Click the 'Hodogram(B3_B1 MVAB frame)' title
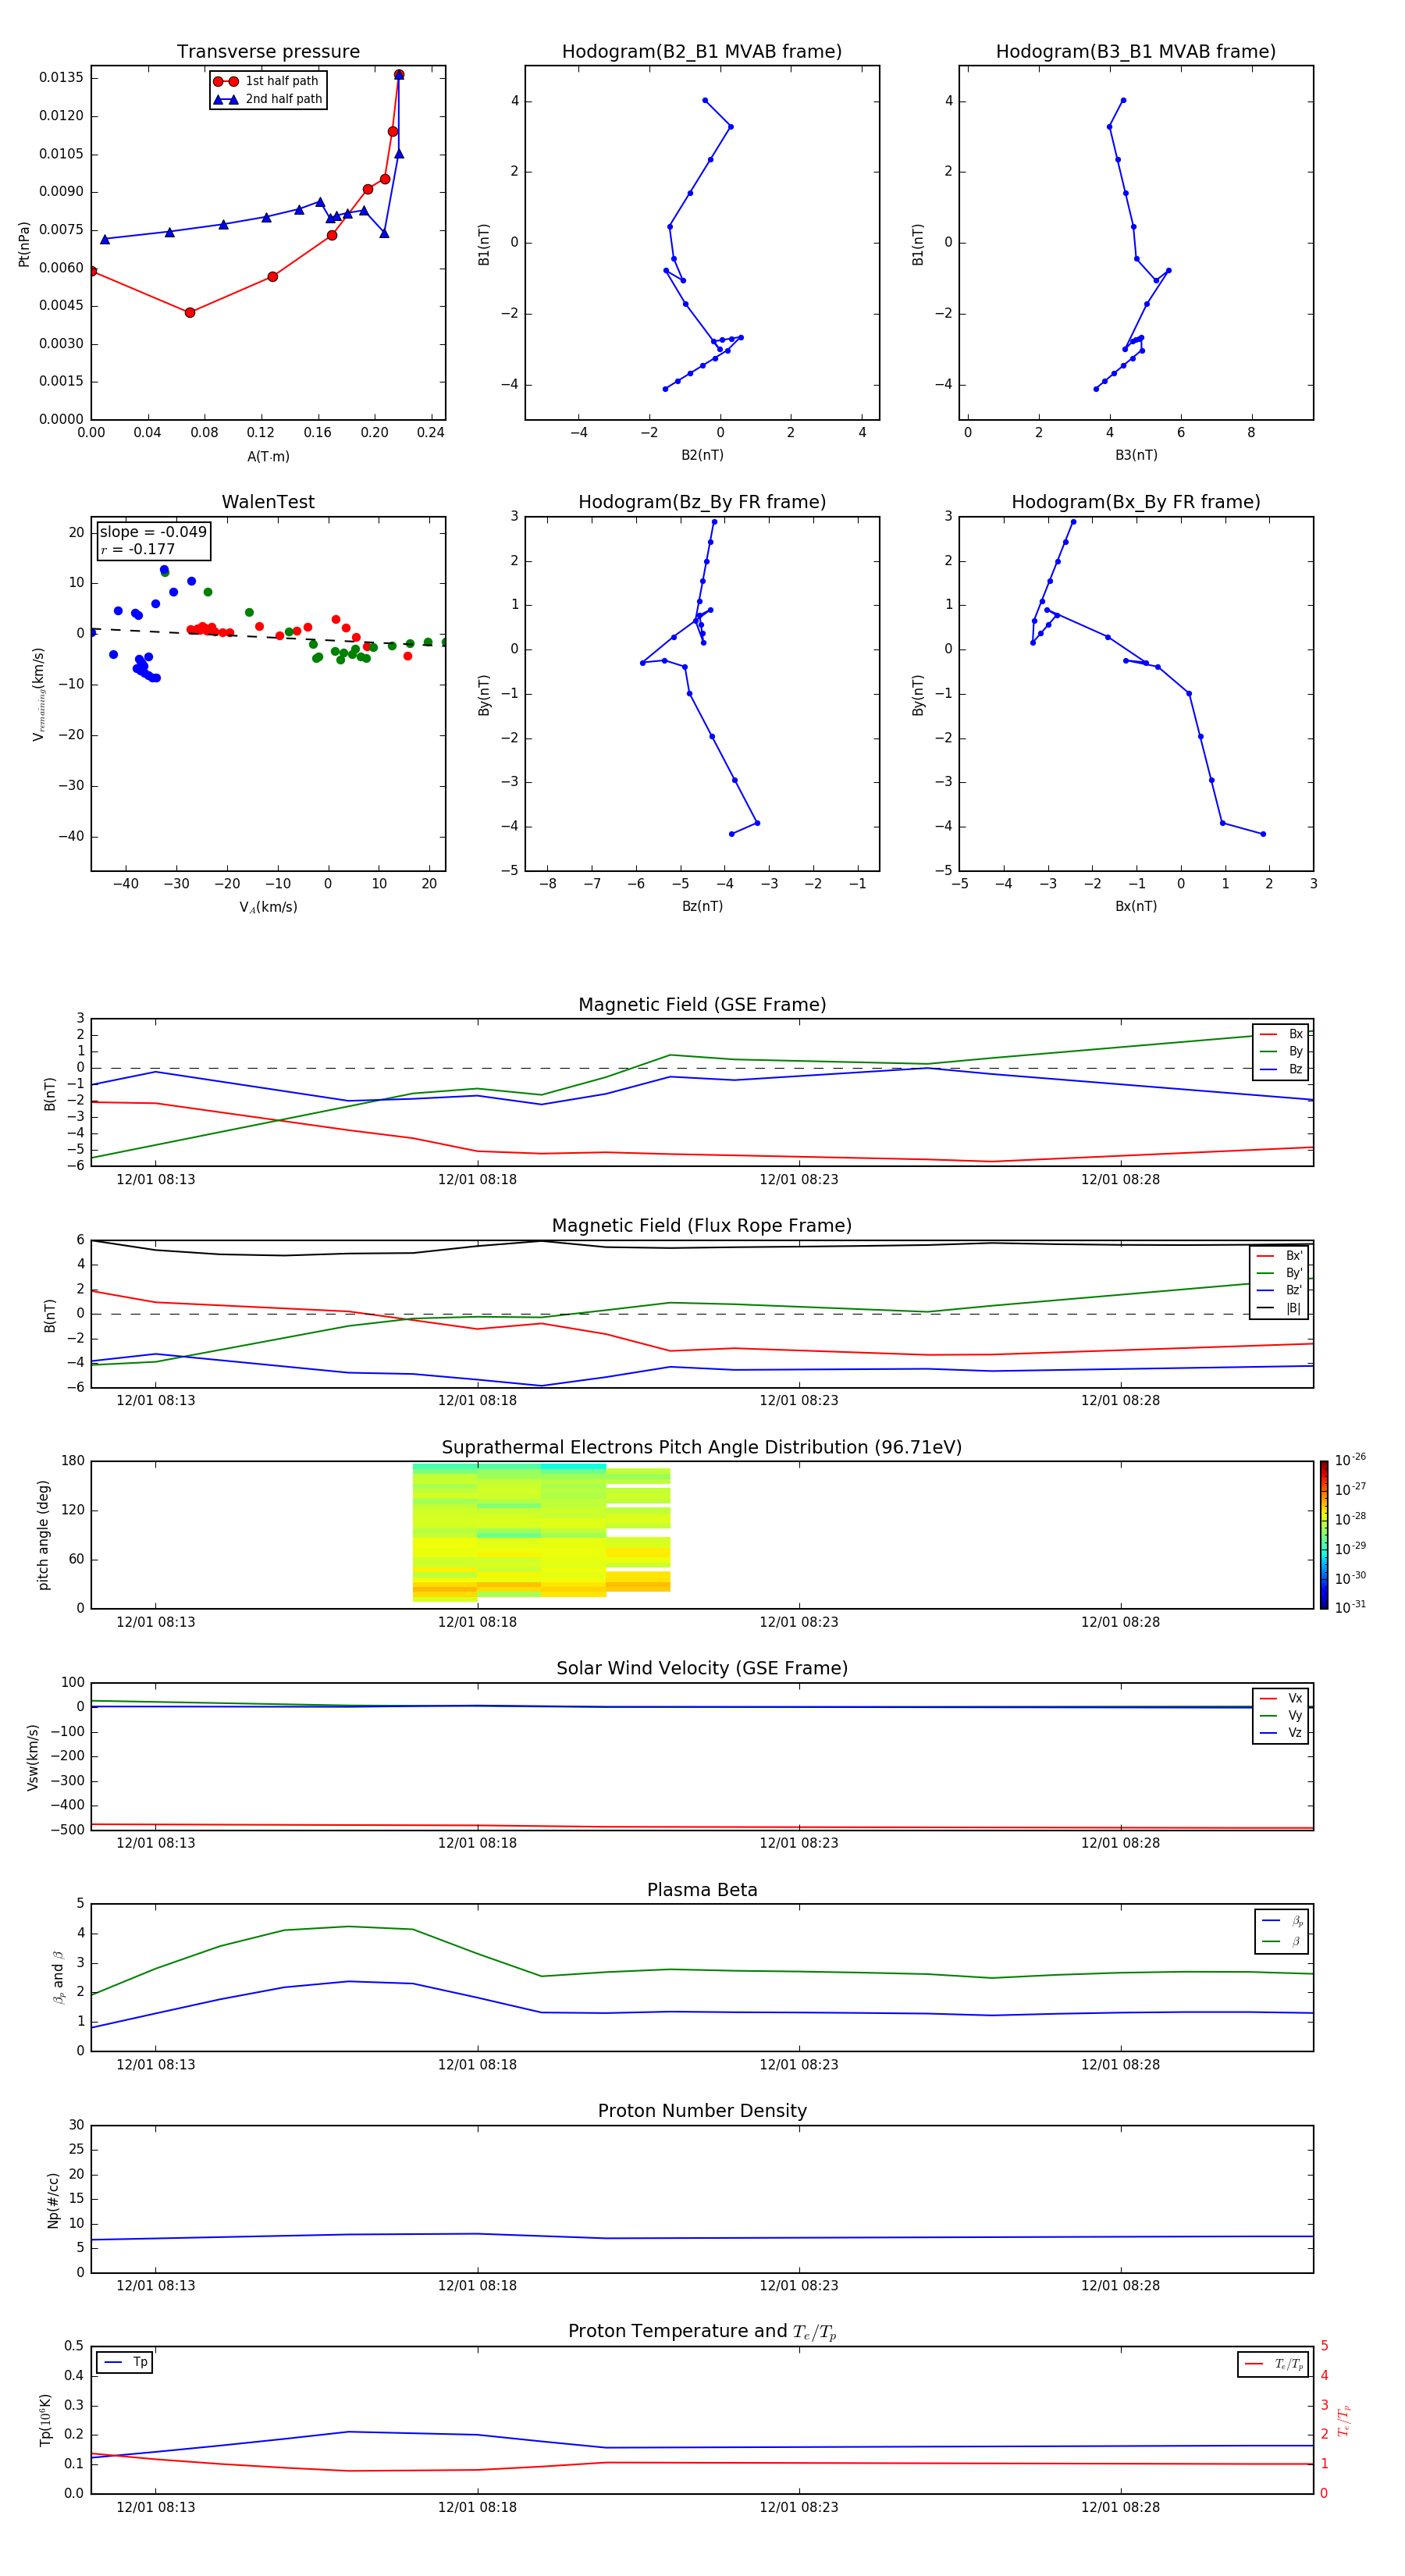This screenshot has width=1405, height=2576. pos(1136,52)
